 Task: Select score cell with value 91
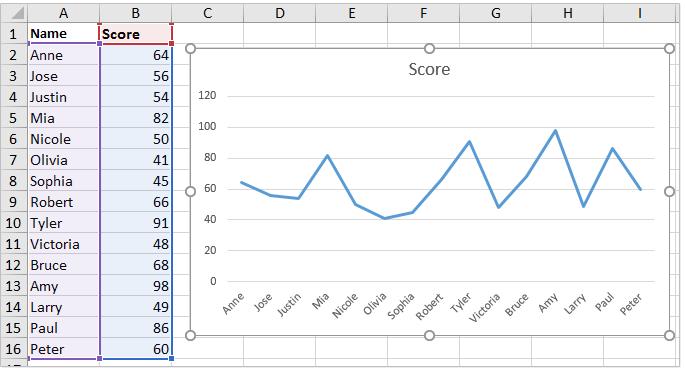[136, 223]
